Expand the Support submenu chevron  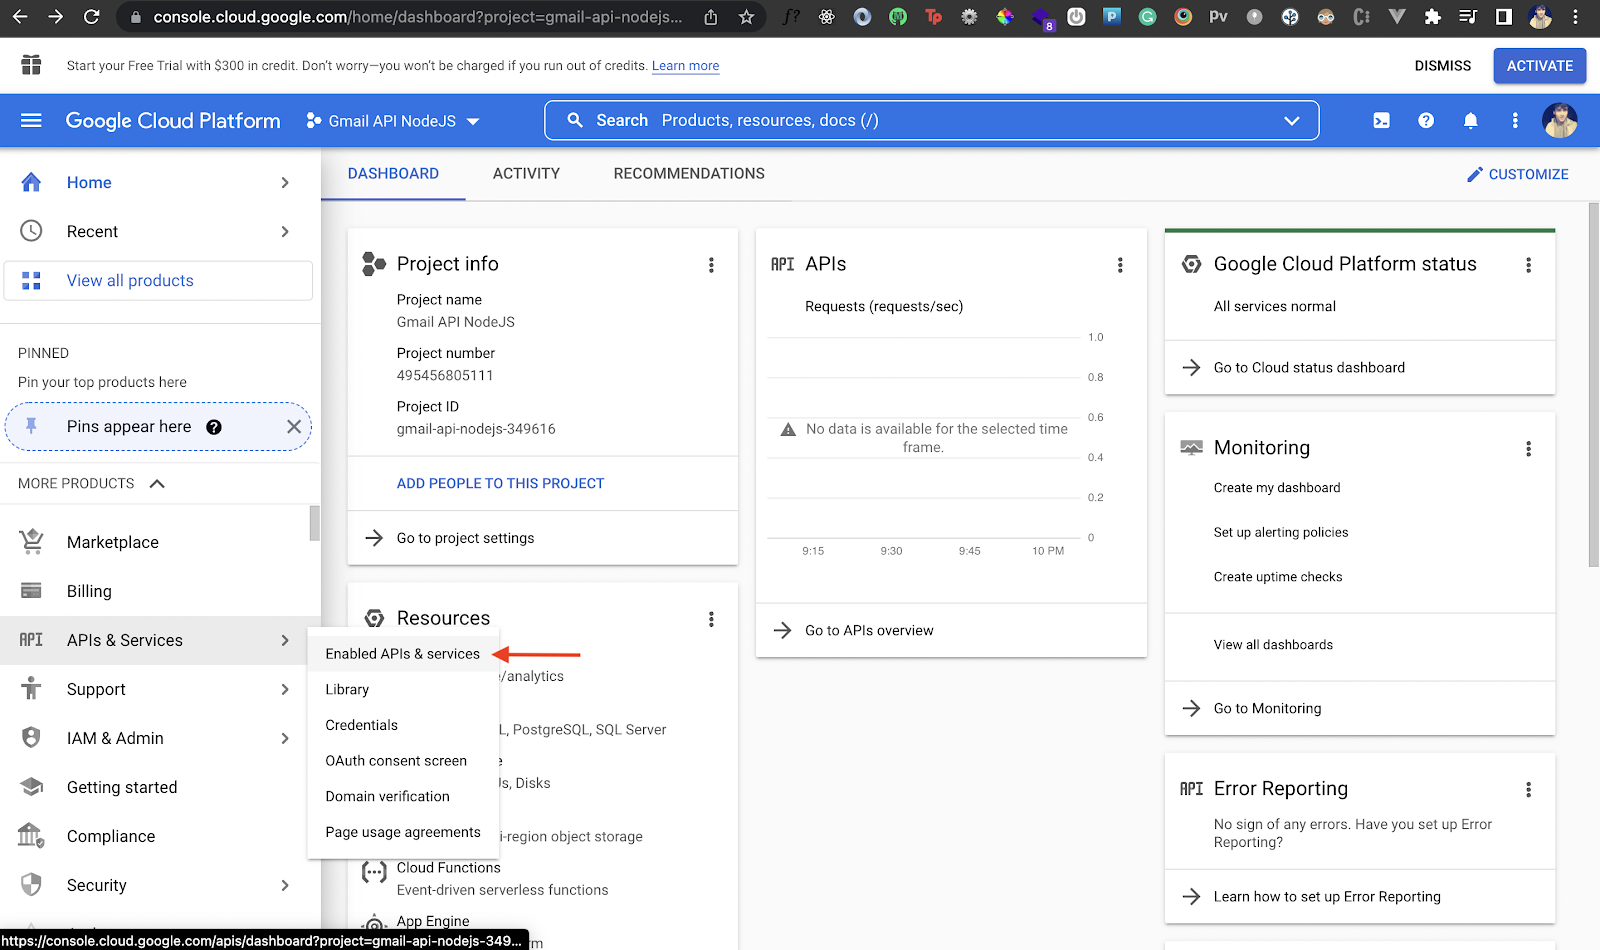coord(285,689)
